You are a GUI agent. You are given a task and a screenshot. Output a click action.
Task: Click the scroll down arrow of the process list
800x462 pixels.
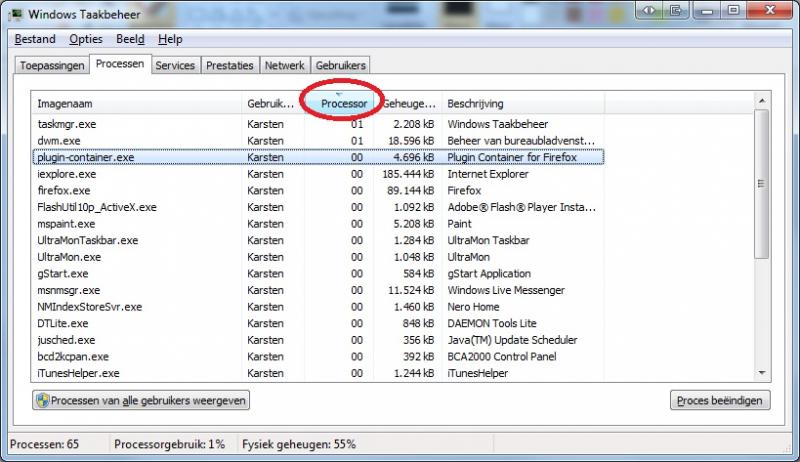[x=762, y=373]
